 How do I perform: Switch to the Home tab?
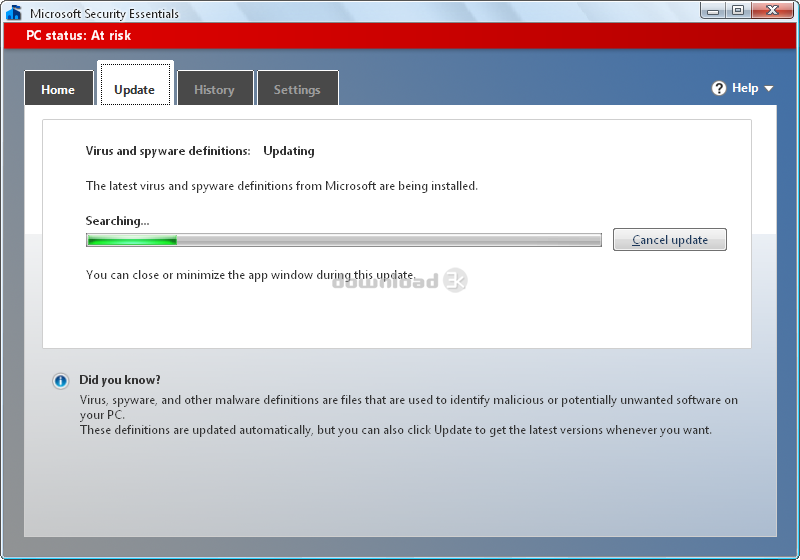[59, 88]
